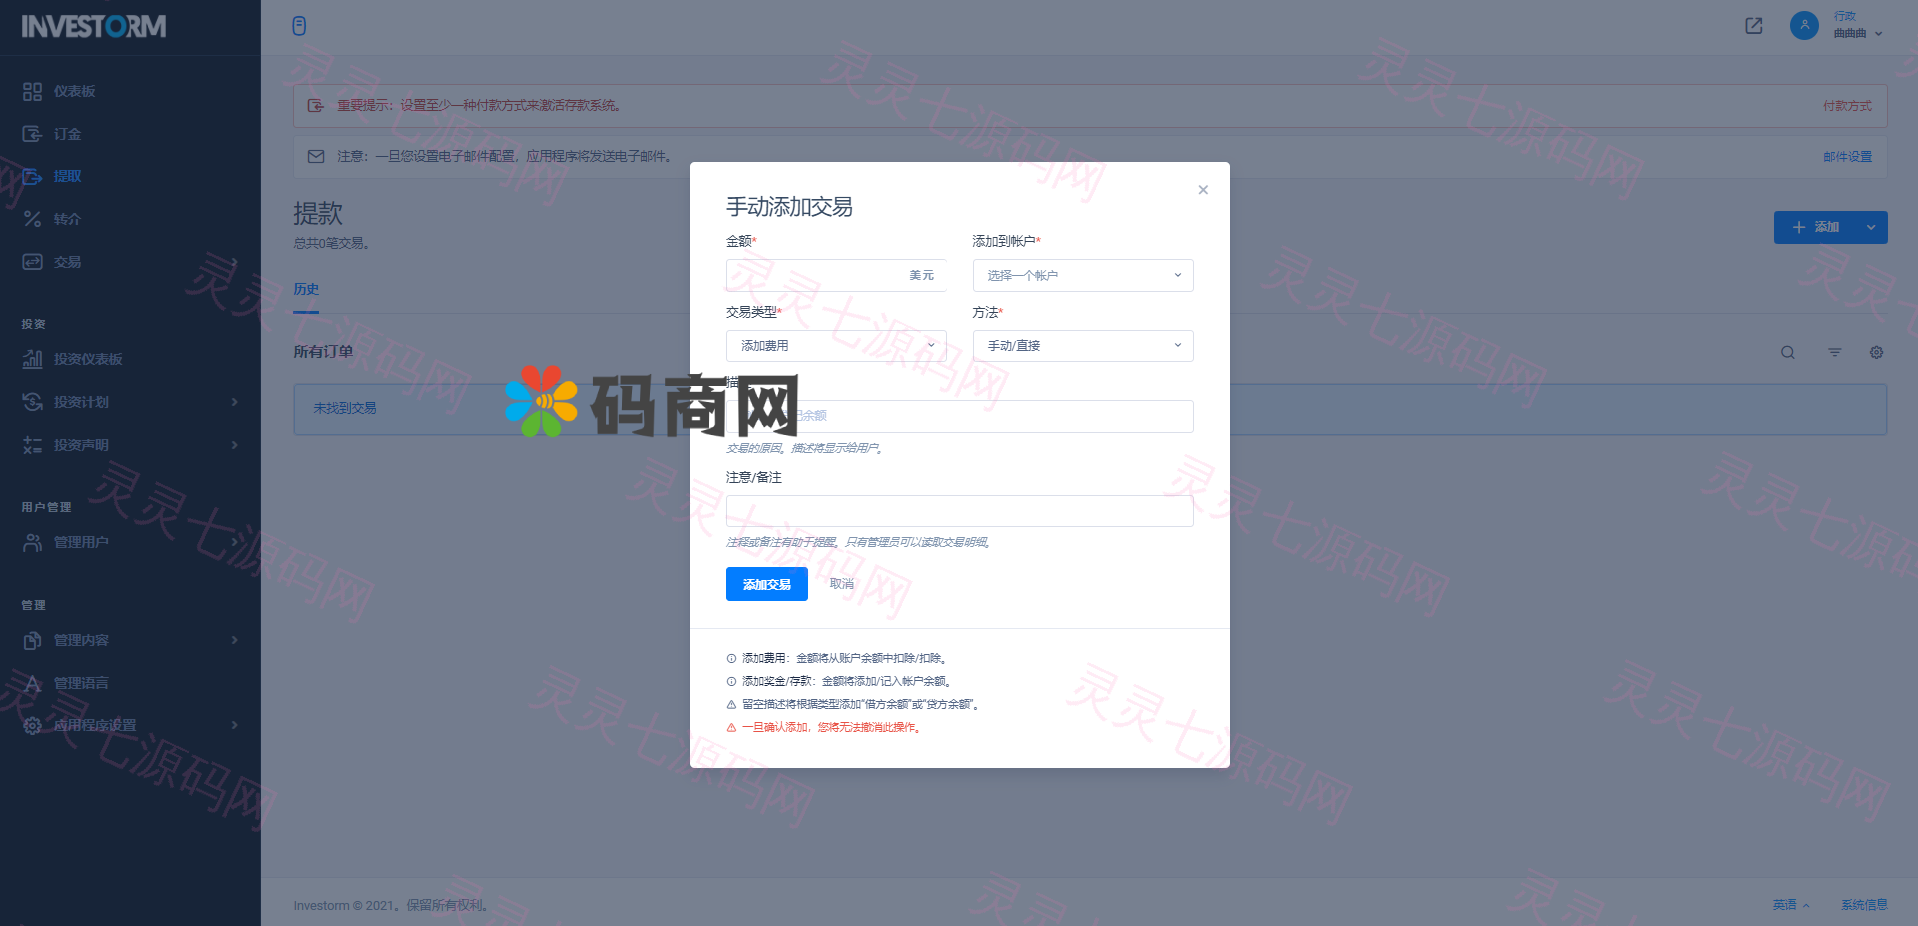This screenshot has width=1918, height=926.
Task: Open 选择一个帐户 account dropdown
Action: point(1083,275)
